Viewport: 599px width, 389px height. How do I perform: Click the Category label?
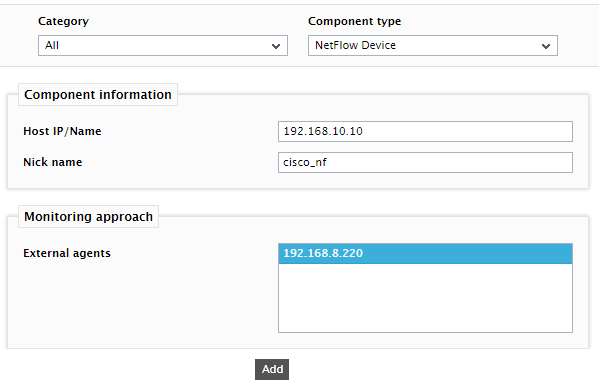tap(63, 21)
